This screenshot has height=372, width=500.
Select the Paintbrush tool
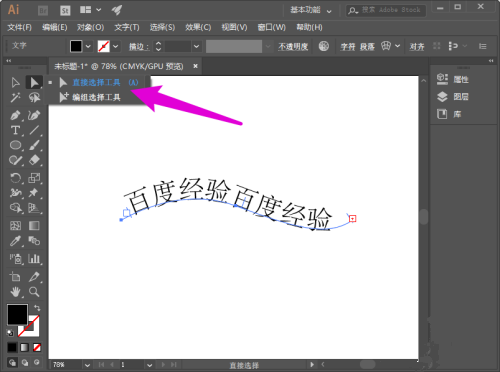click(x=34, y=145)
